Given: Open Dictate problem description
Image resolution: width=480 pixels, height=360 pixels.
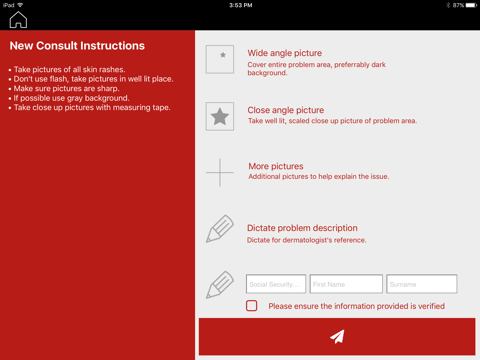Looking at the screenshot, I should [x=302, y=228].
